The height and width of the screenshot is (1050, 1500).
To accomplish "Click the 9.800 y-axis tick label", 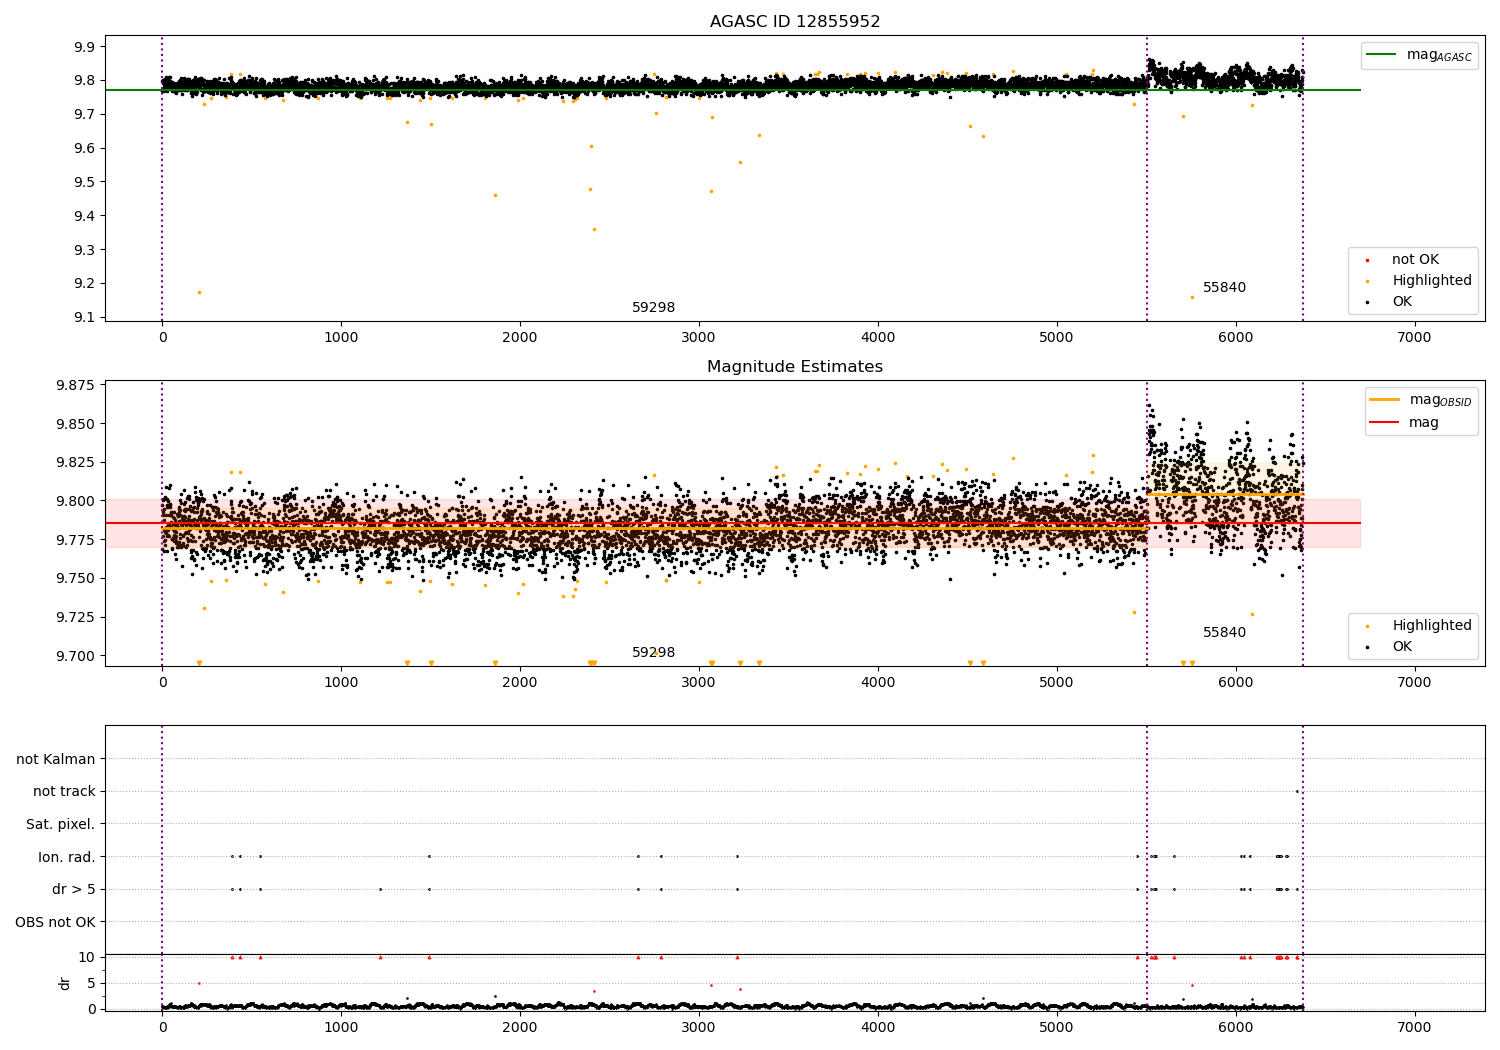I will [x=78, y=501].
